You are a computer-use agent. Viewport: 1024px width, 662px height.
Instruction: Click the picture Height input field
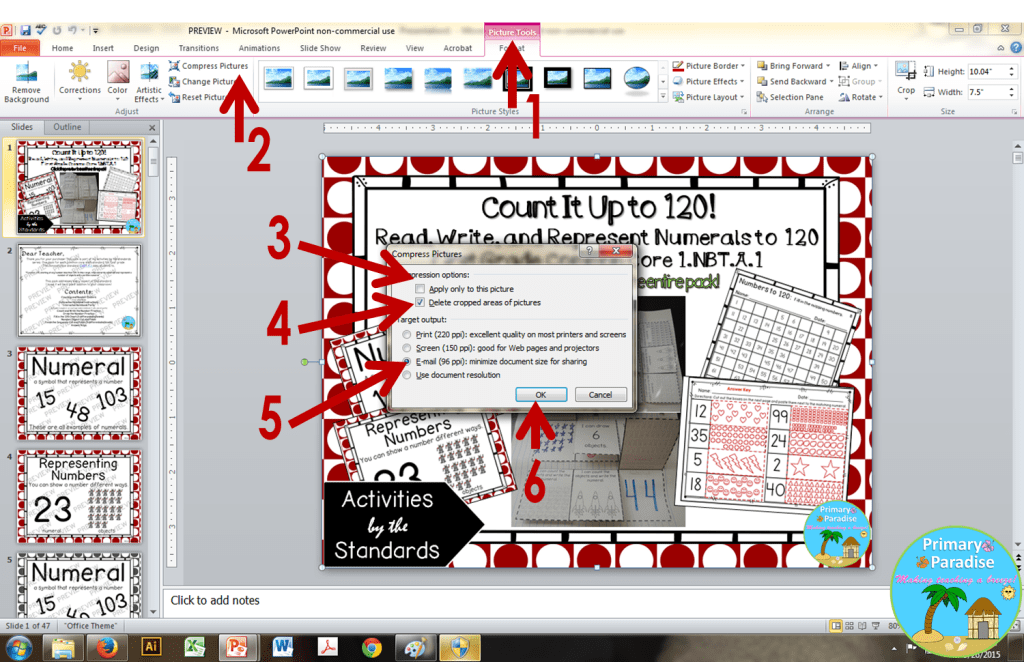[x=987, y=71]
